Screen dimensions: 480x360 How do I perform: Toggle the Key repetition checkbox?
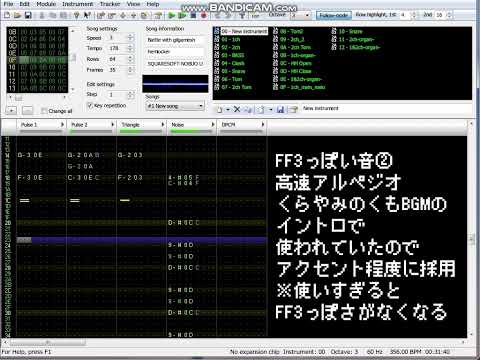click(x=90, y=105)
